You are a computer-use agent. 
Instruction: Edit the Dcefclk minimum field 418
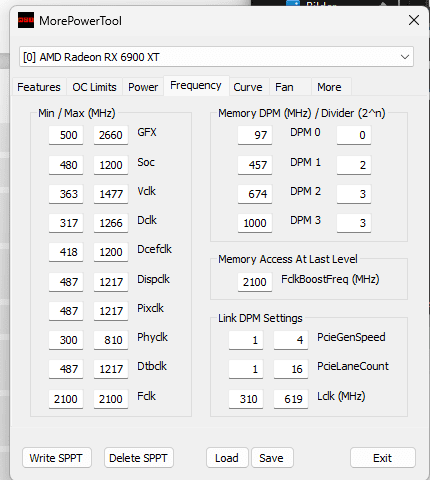66,252
